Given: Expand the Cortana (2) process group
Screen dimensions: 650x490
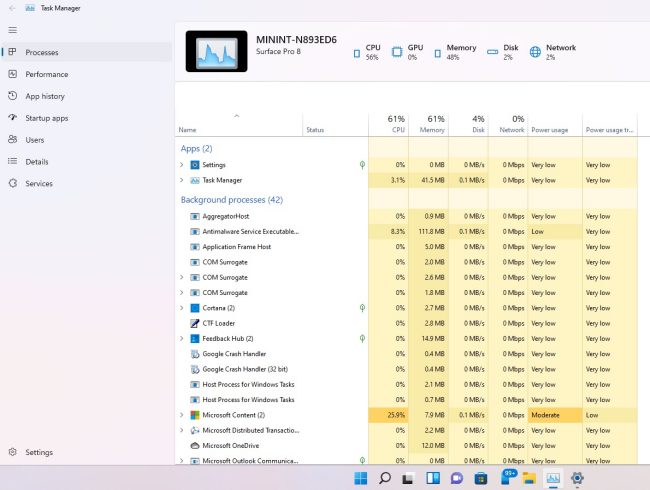Looking at the screenshot, I should 181,308.
